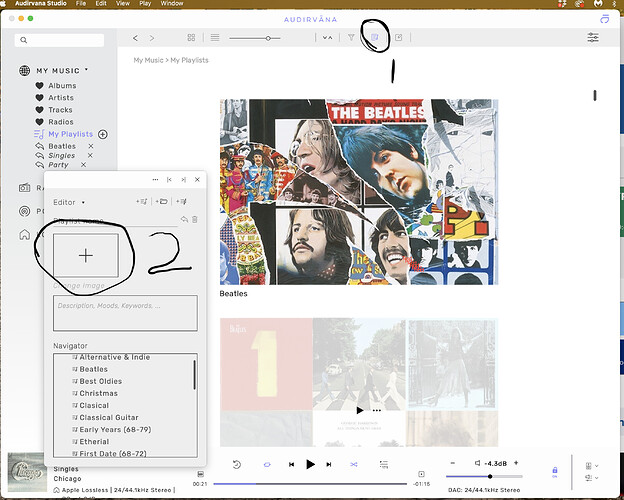Open the Singles sidebar shortcut
624x500 pixels.
[x=62, y=156]
